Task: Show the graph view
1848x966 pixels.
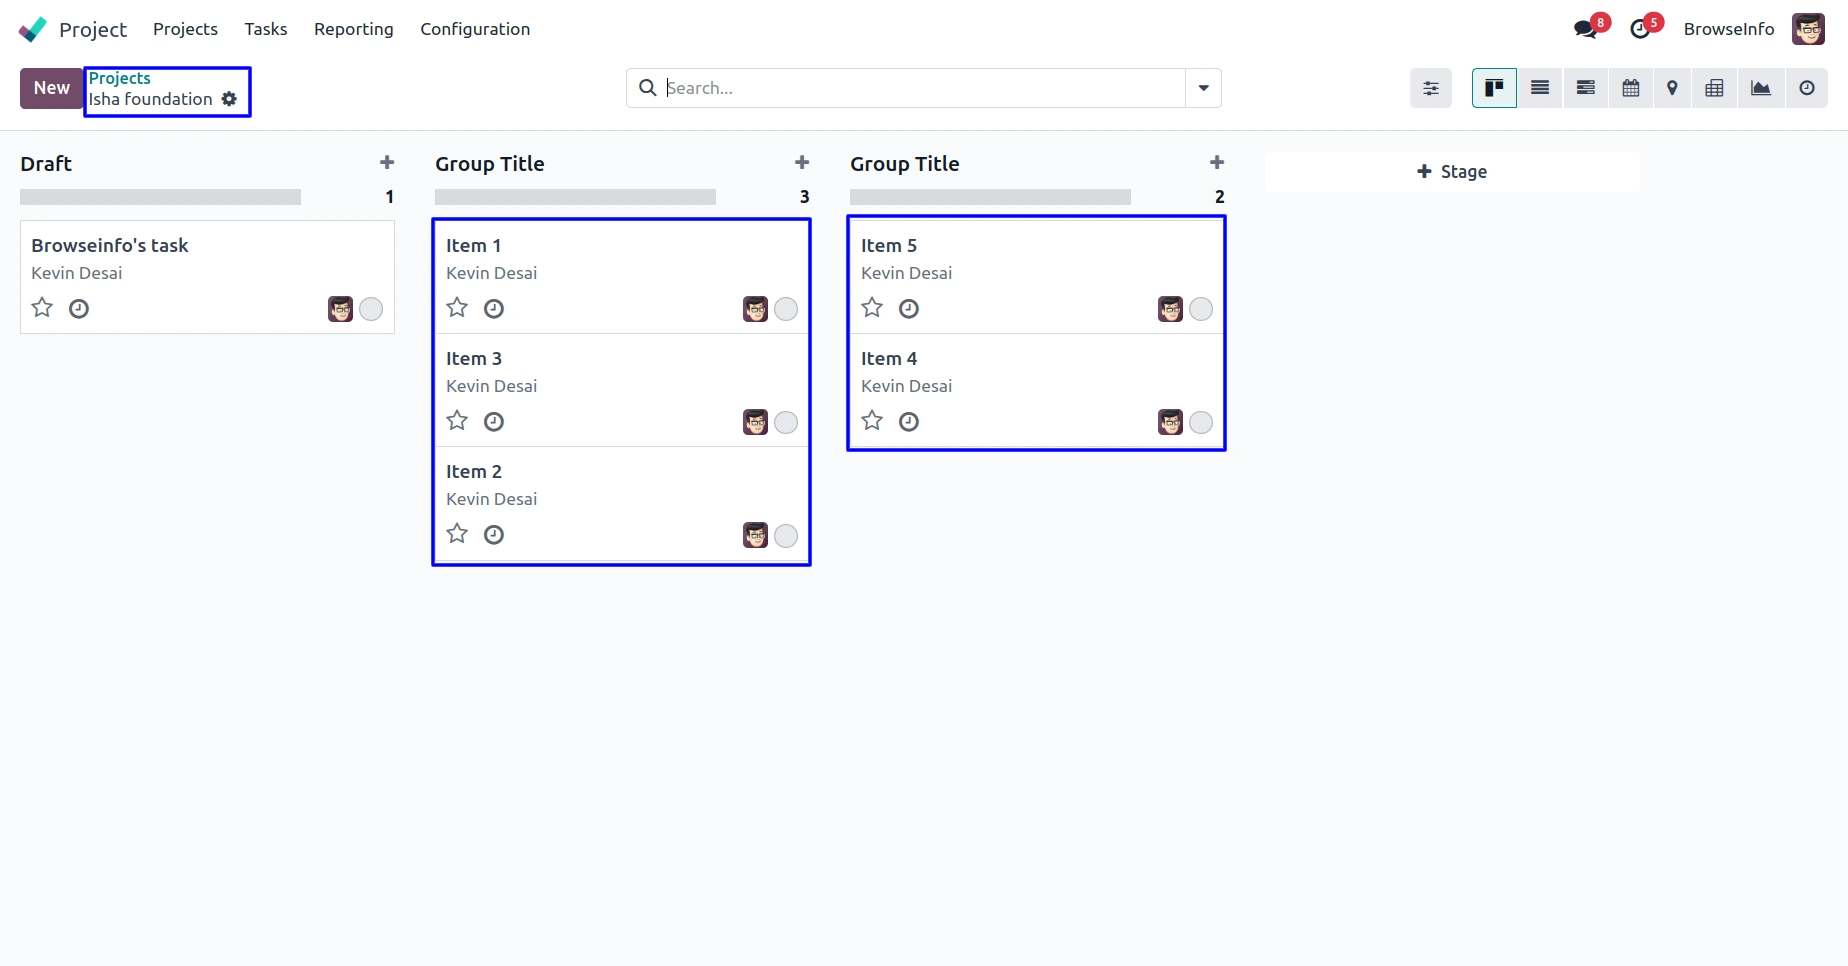Action: coord(1760,88)
